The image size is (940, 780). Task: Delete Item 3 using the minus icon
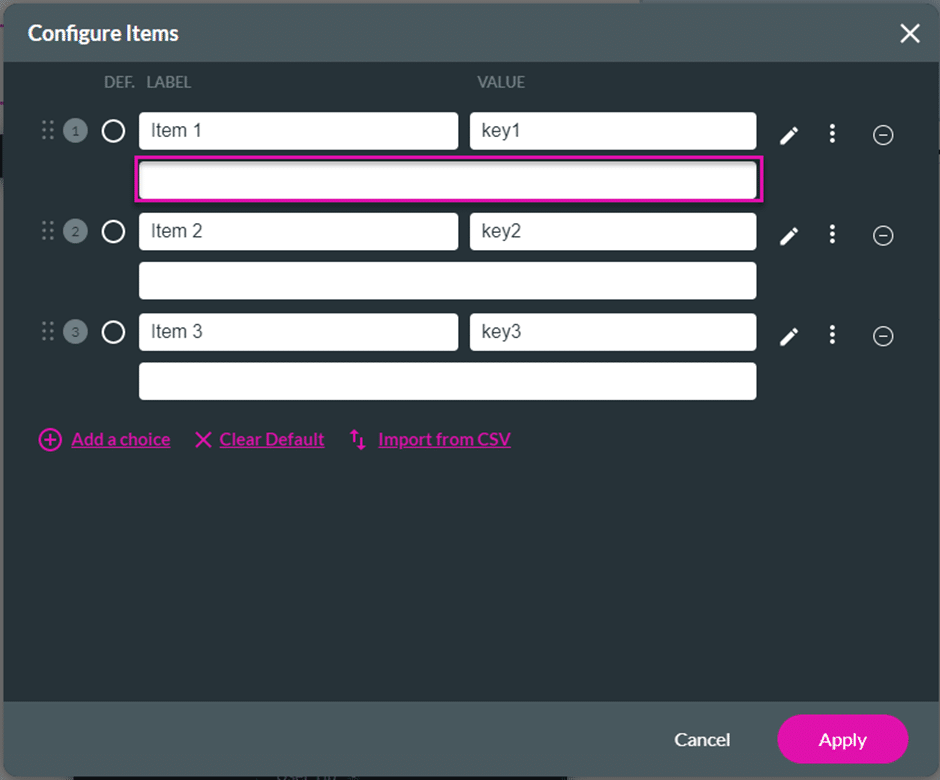(883, 336)
